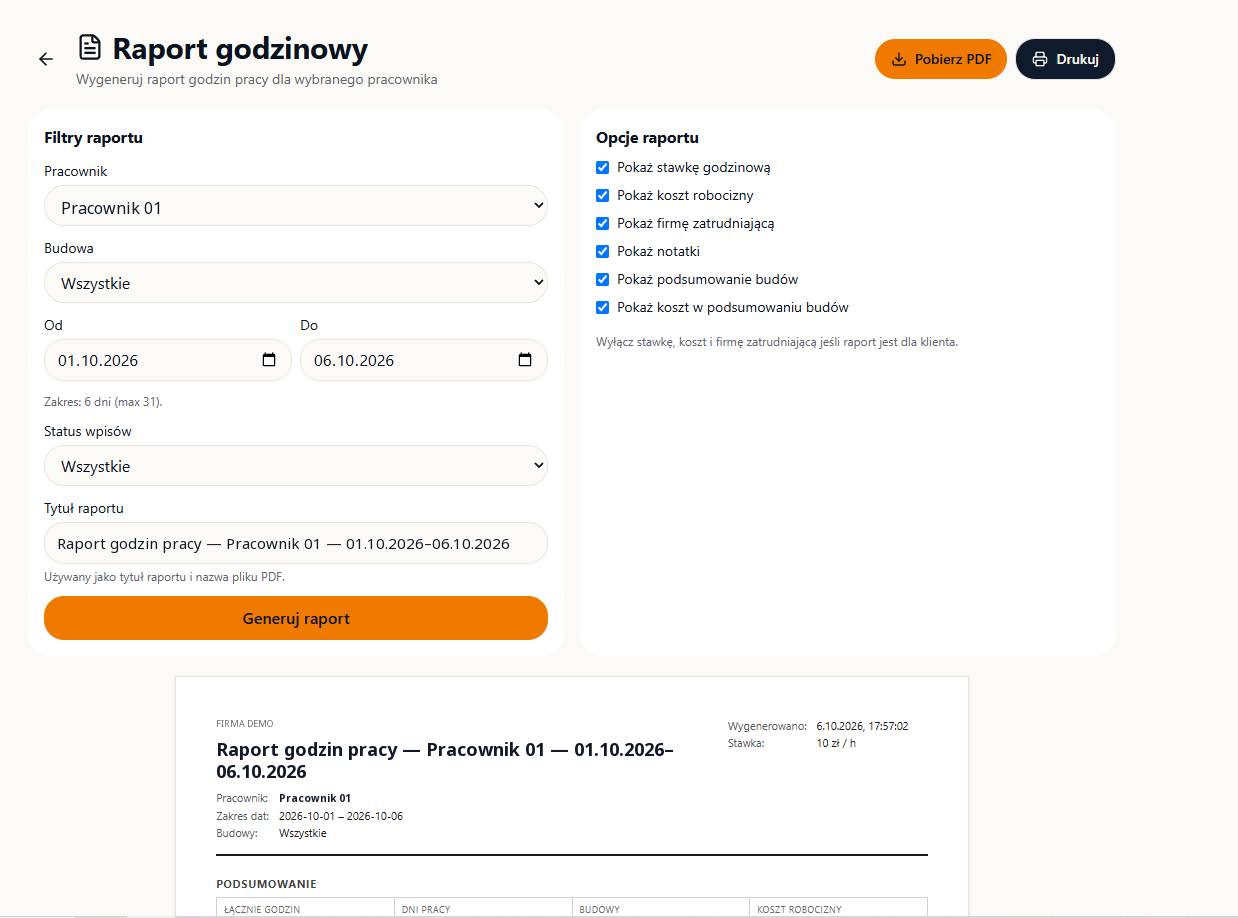Image resolution: width=1238 pixels, height=918 pixels.
Task: Open calendar picker in the Od date field
Action: 268,360
